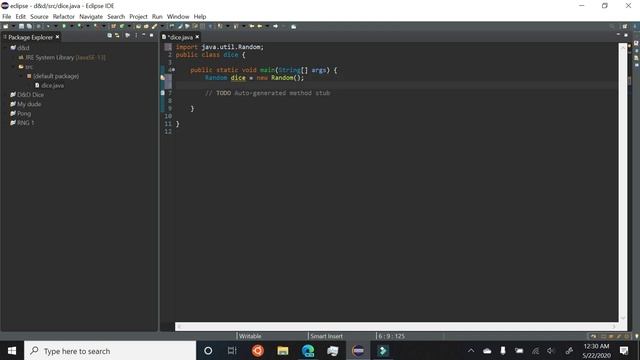The image size is (640, 360).
Task: Open the File menu
Action: tap(7, 17)
